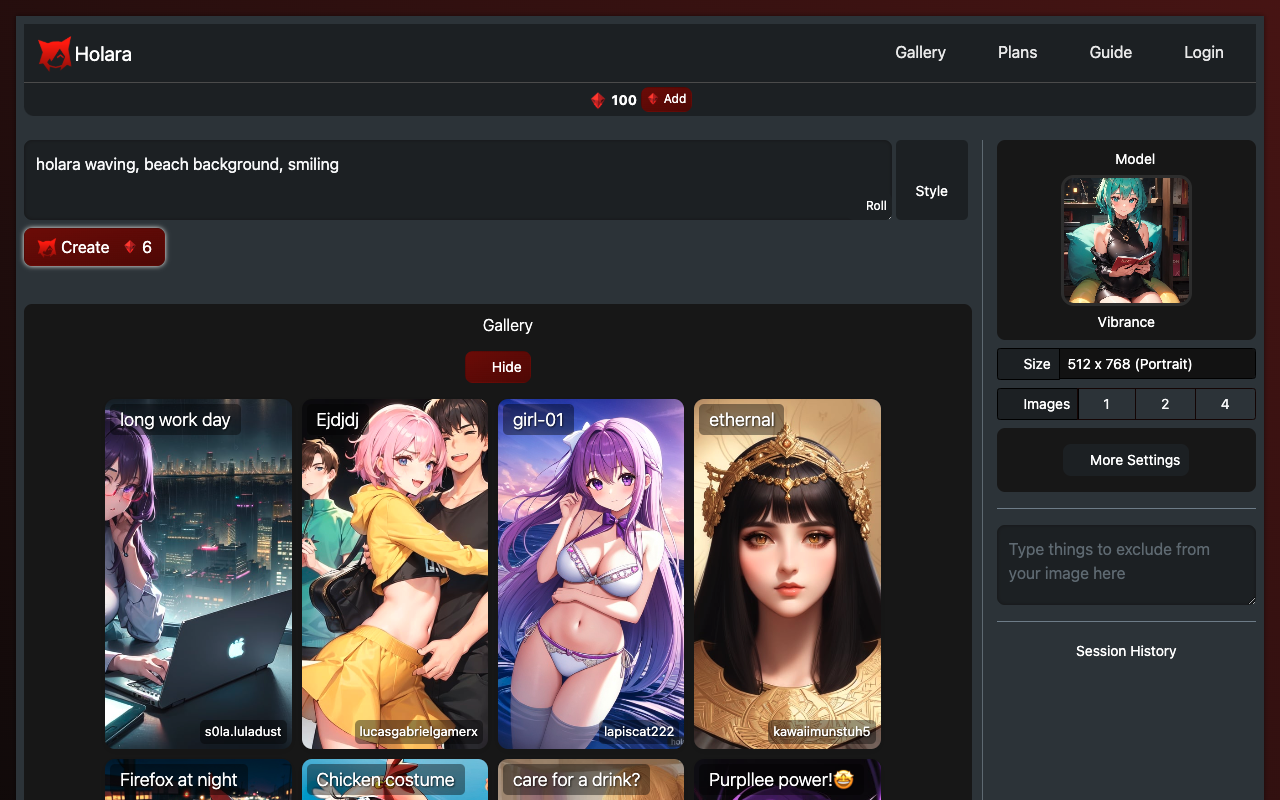Open the 'long work day' gallery image

[x=198, y=574]
